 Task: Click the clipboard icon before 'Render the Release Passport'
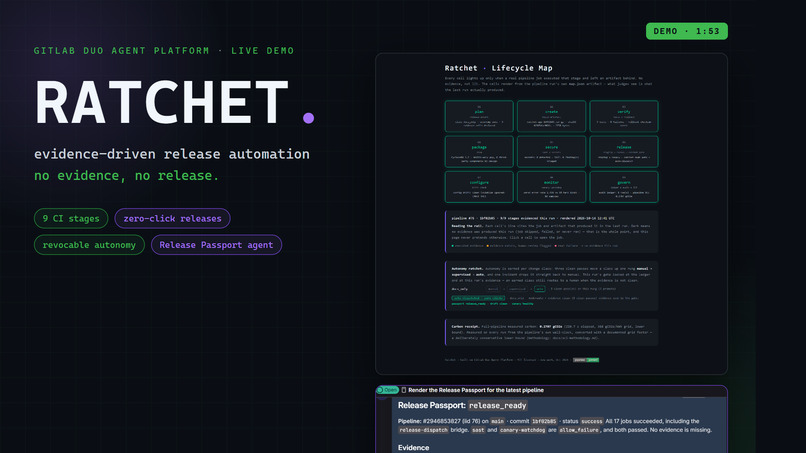pyautogui.click(x=404, y=390)
